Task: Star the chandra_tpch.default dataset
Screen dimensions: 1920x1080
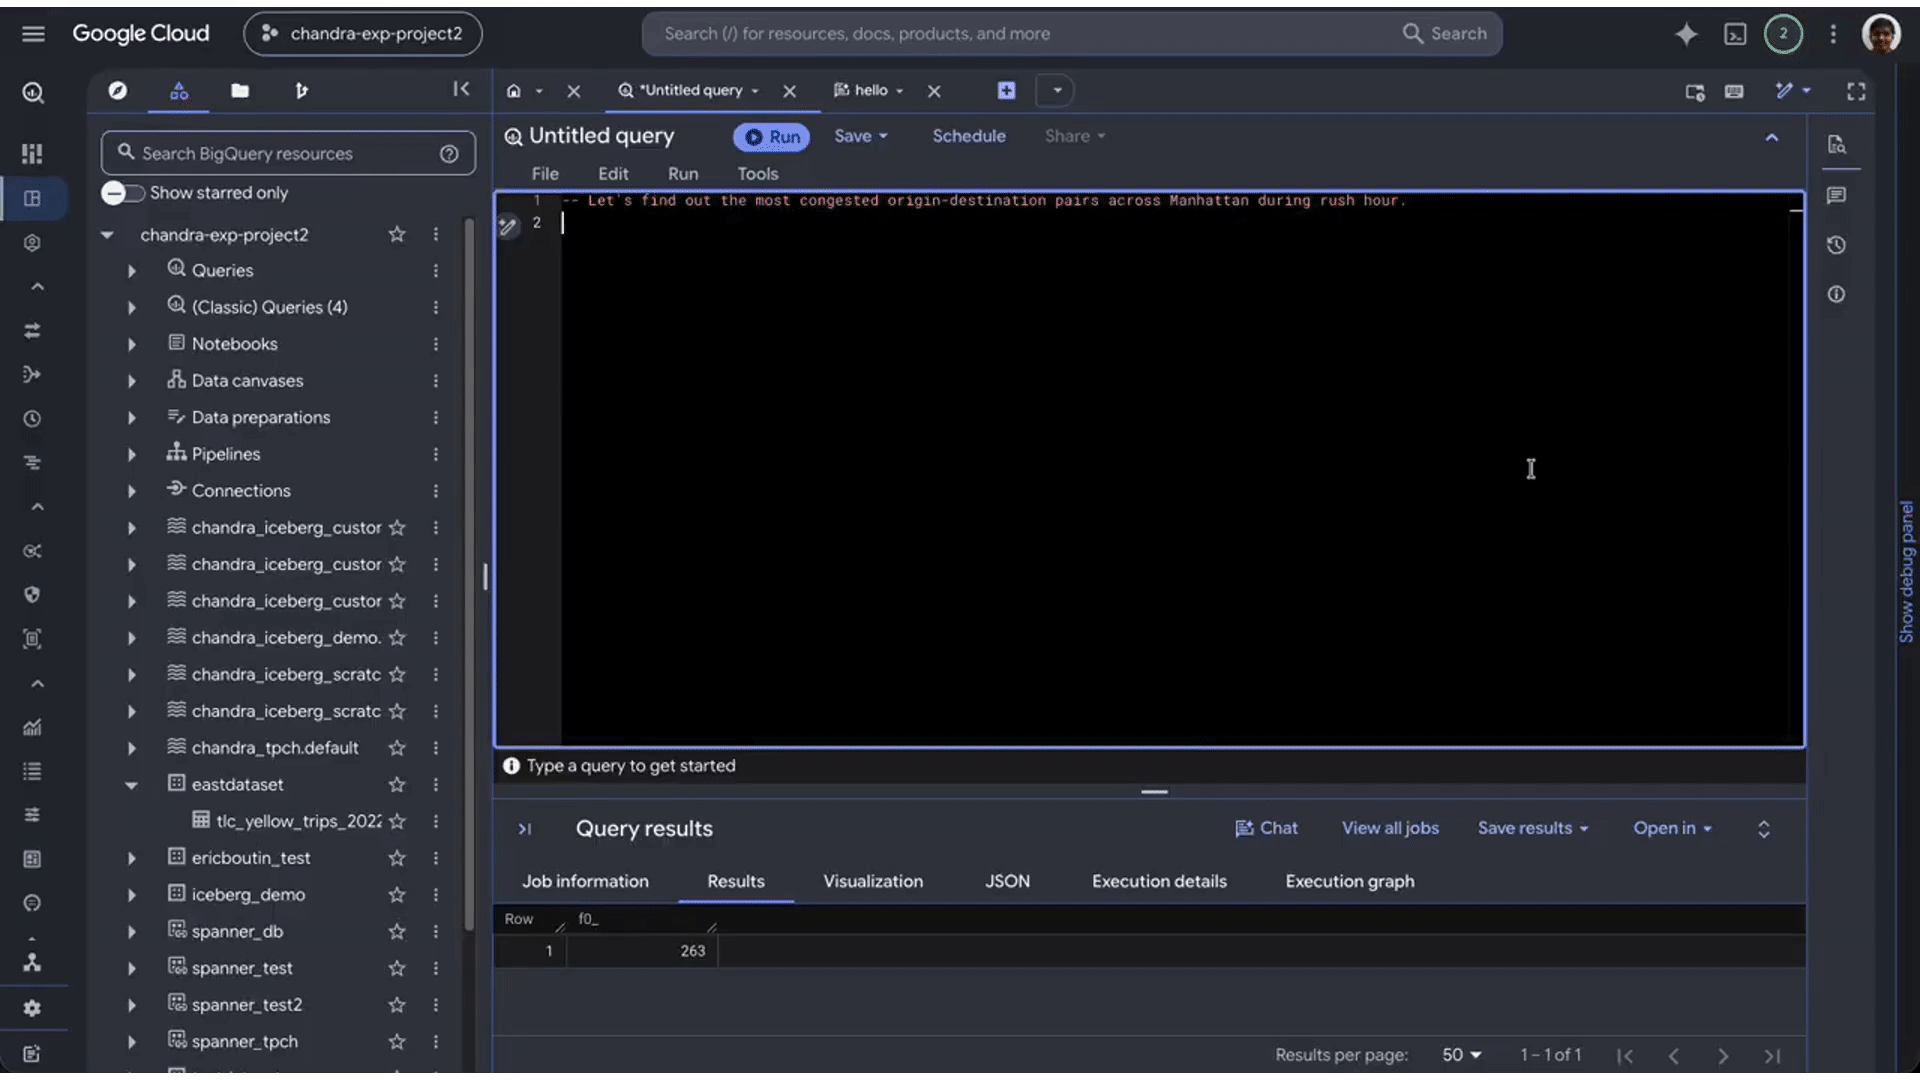Action: [397, 748]
